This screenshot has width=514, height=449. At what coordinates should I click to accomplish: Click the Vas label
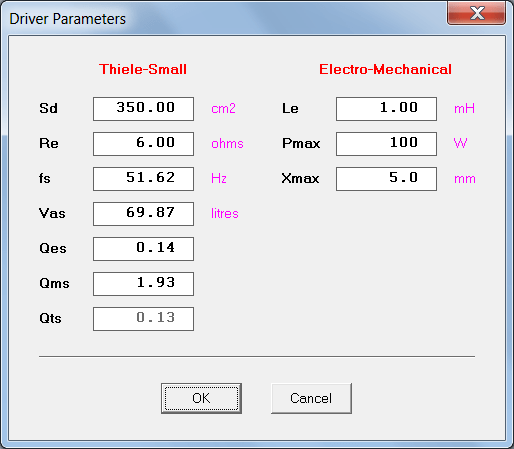tap(52, 213)
